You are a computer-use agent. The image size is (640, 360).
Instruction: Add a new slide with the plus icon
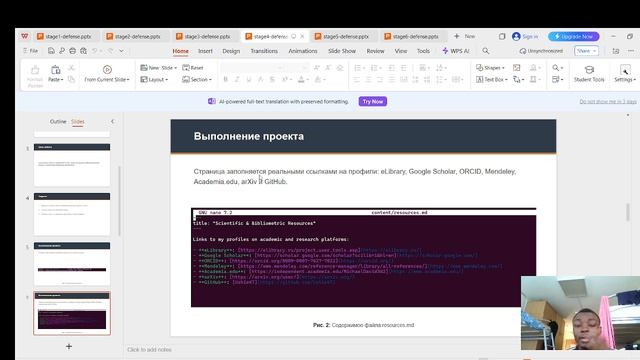[69, 347]
